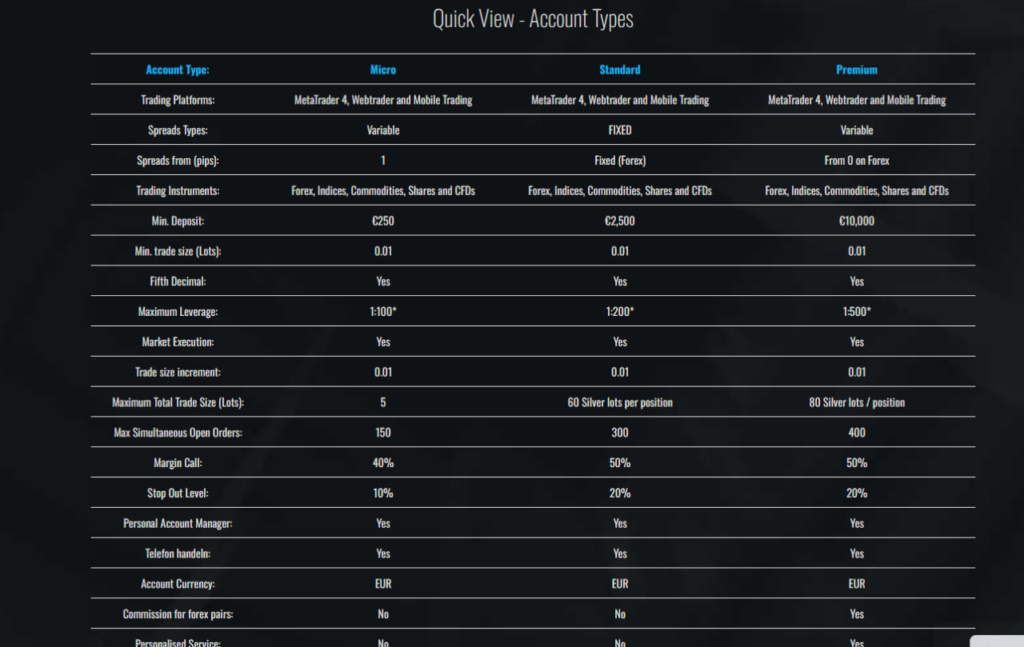Click the "Maximum Leverage:" row label

(x=178, y=311)
